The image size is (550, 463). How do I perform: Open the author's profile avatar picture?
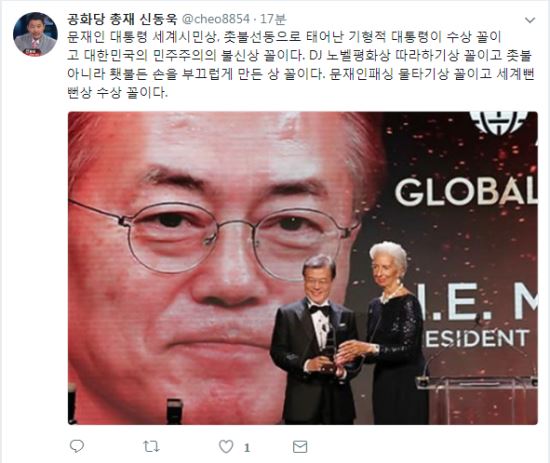[x=35, y=34]
